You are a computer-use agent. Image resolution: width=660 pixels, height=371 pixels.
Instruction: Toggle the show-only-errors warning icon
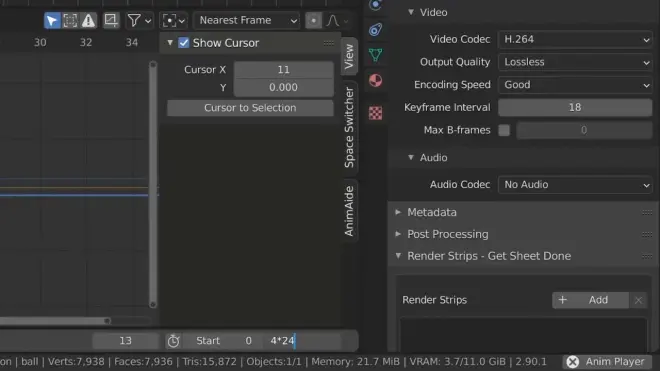pos(88,20)
